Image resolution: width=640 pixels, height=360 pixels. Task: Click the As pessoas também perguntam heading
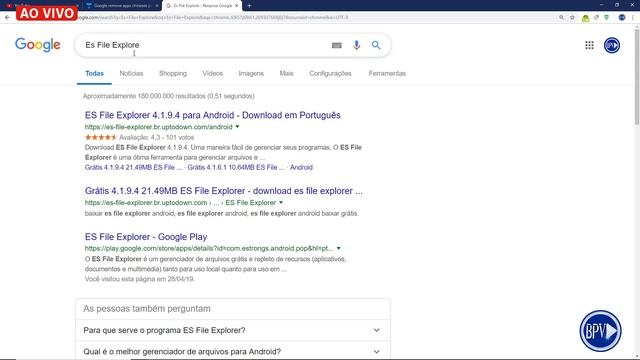tap(147, 309)
